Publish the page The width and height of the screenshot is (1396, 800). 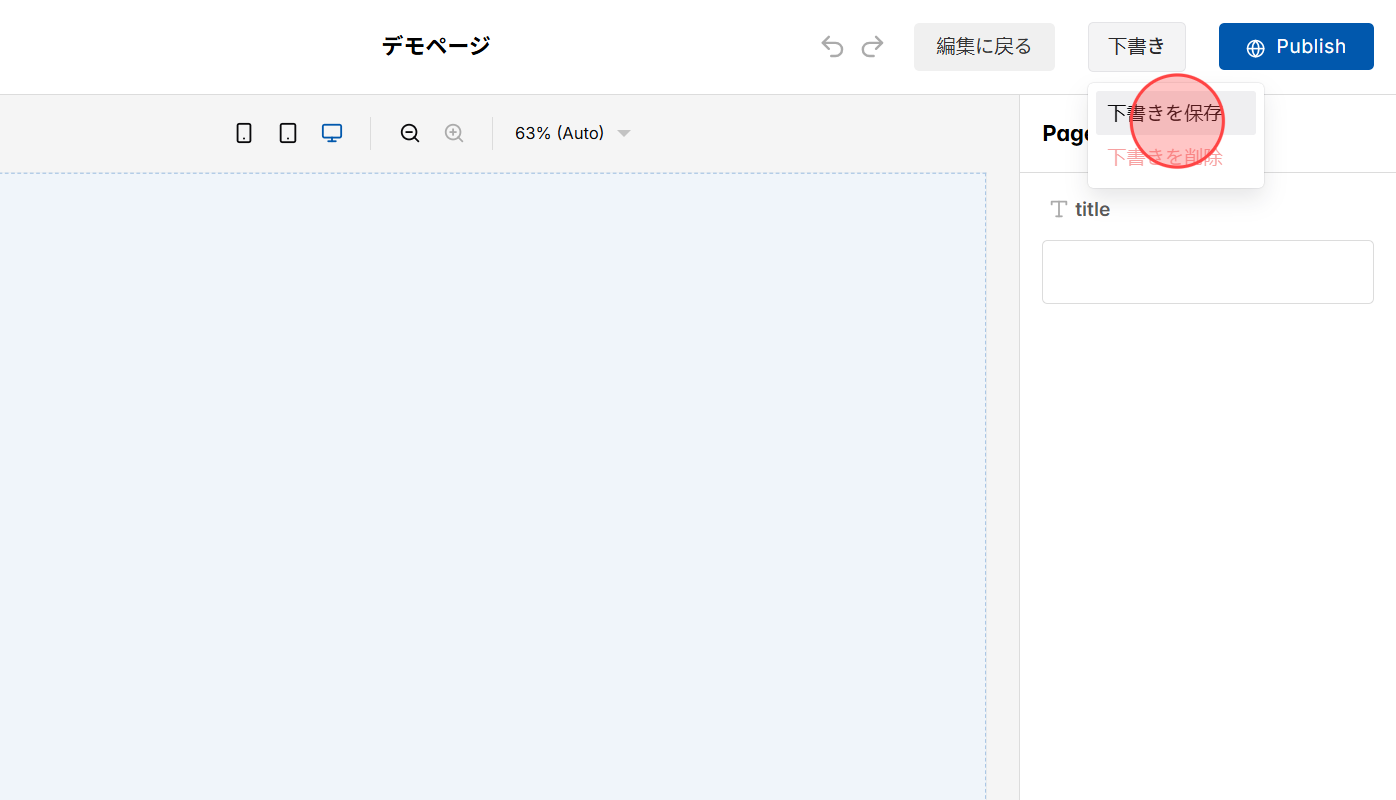tap(1296, 46)
